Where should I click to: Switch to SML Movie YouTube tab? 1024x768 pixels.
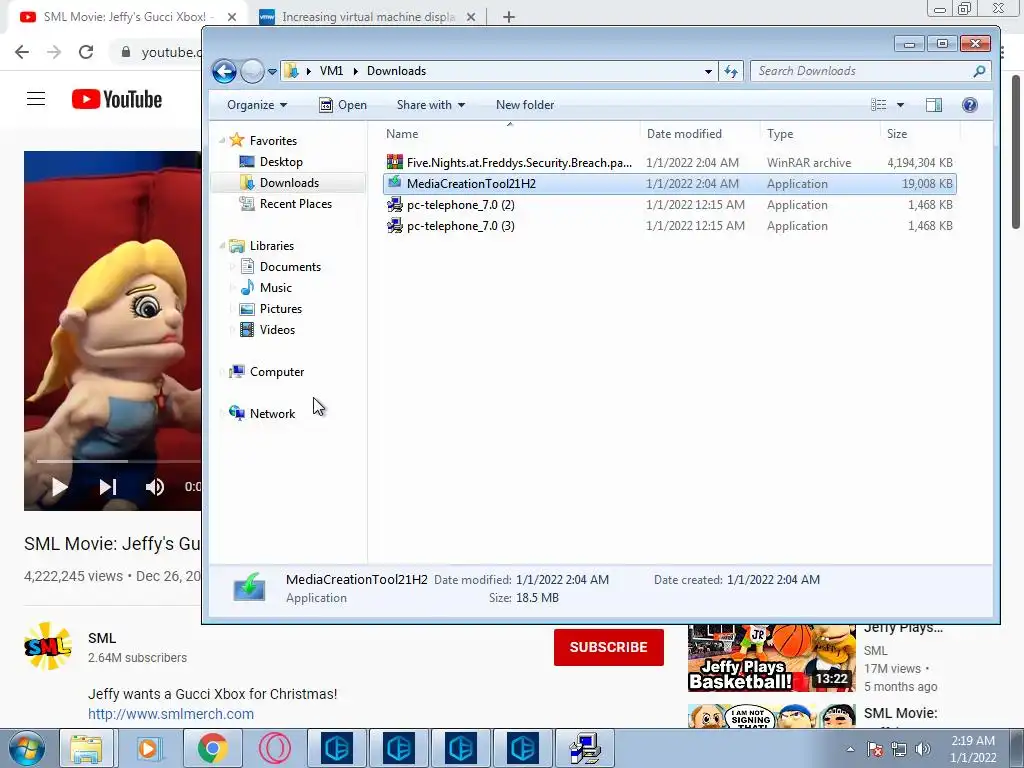[x=127, y=17]
